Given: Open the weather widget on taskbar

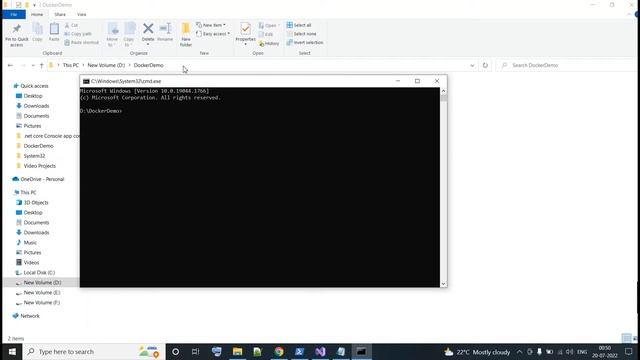Looking at the screenshot, I should point(477,351).
